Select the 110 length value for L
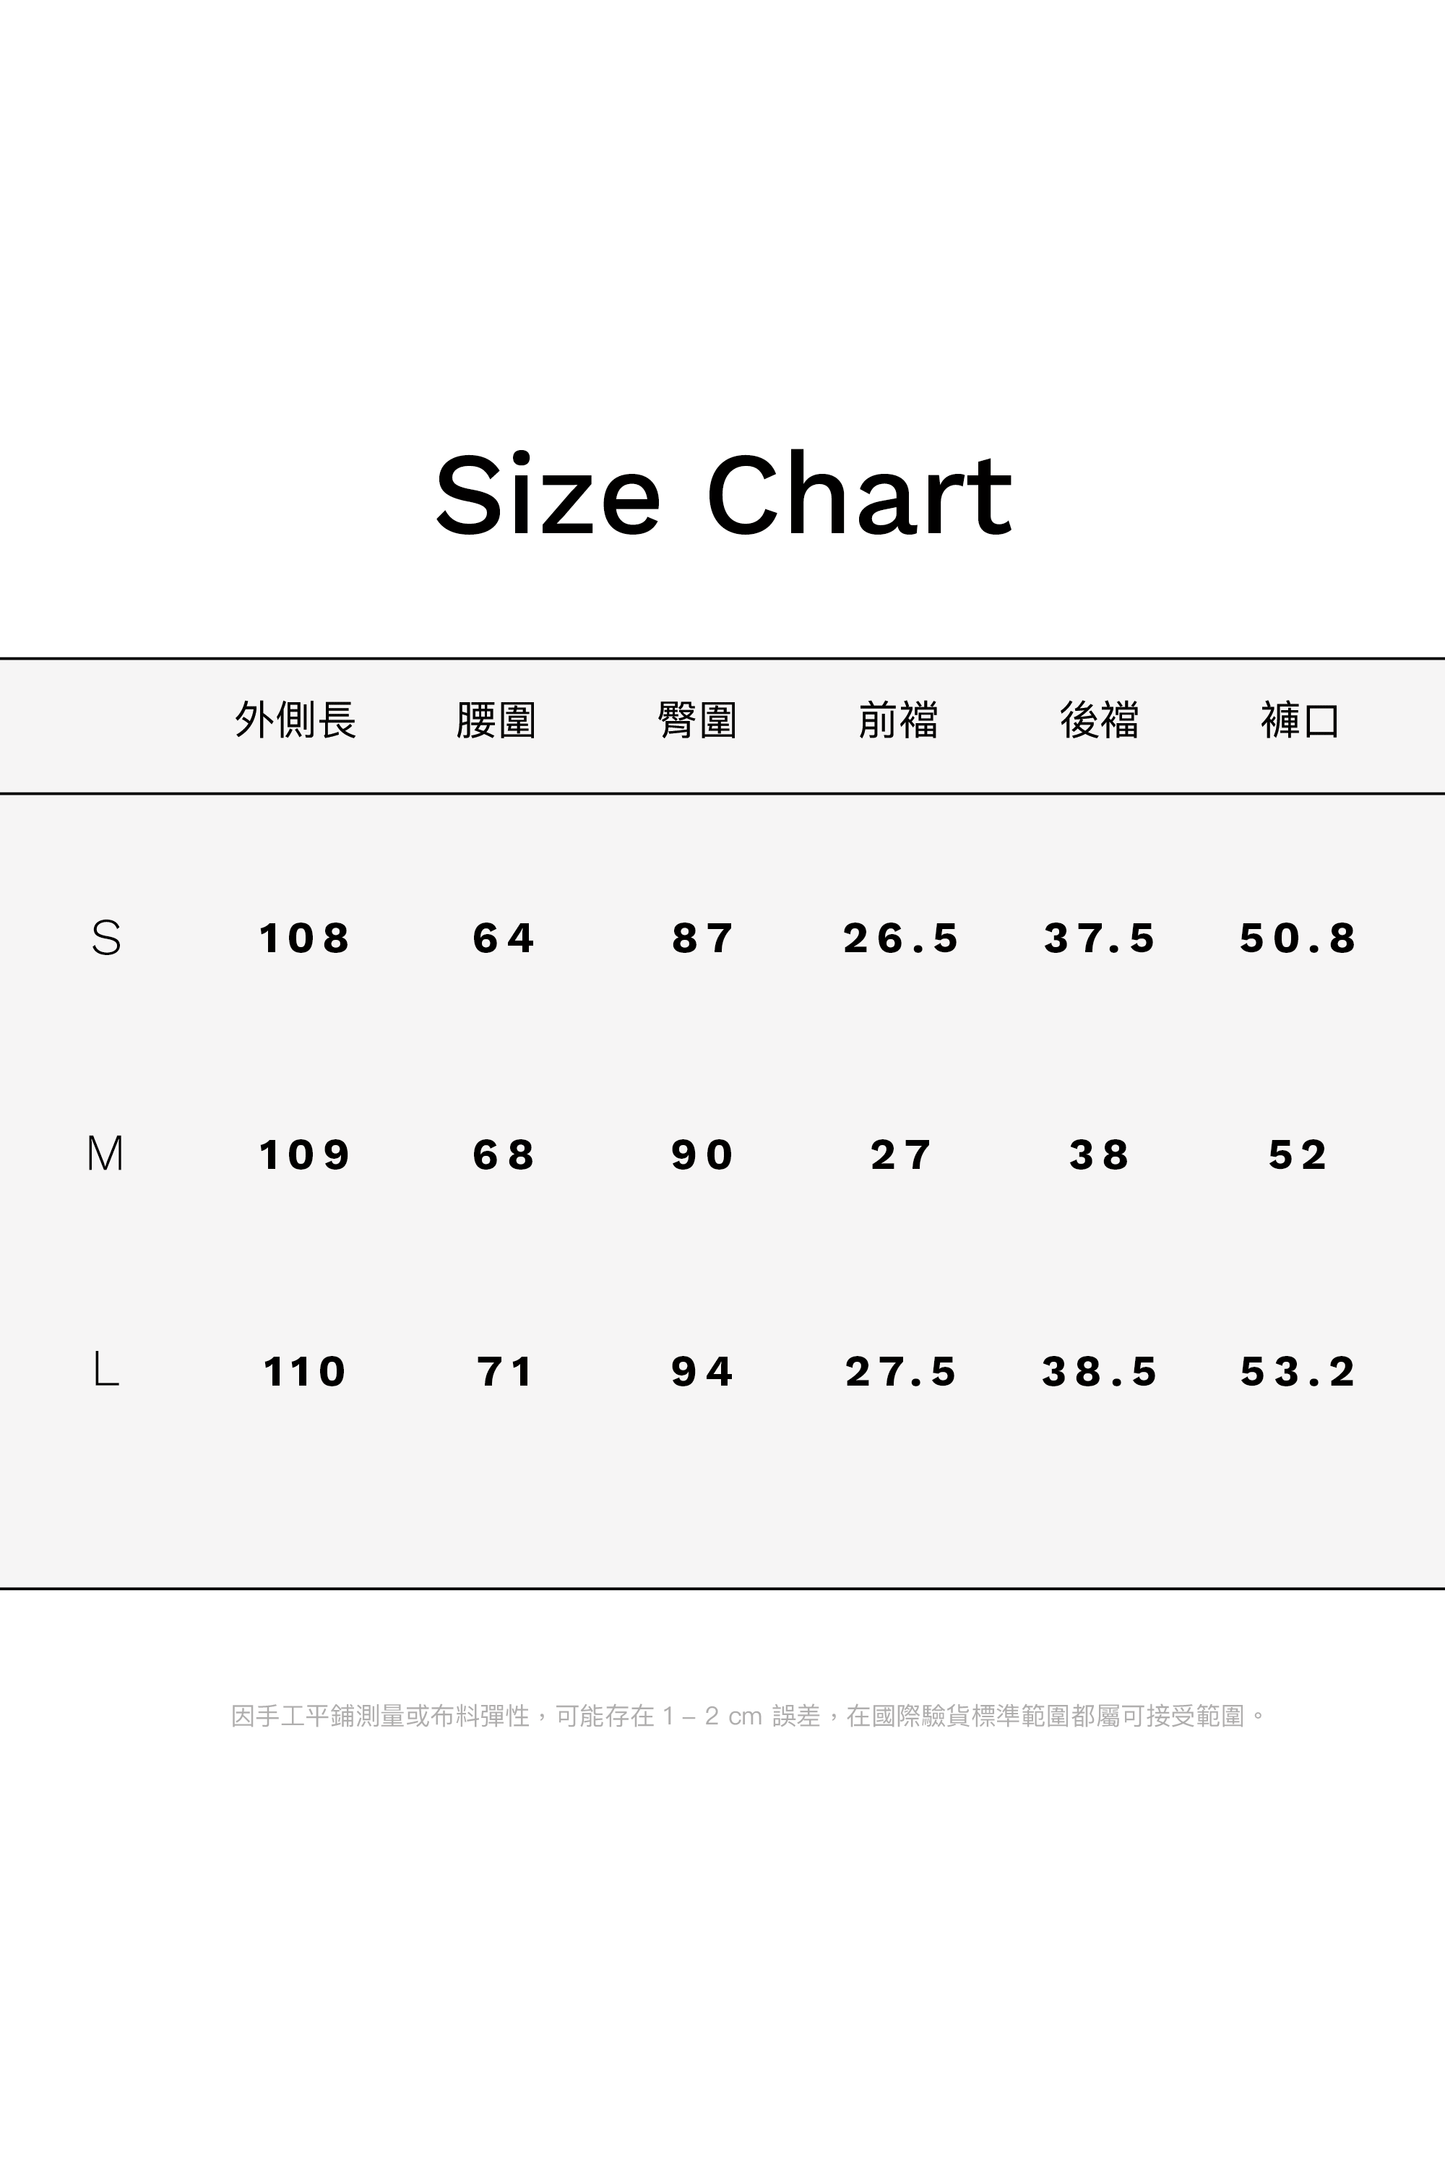This screenshot has height=2168, width=1445. [304, 1371]
